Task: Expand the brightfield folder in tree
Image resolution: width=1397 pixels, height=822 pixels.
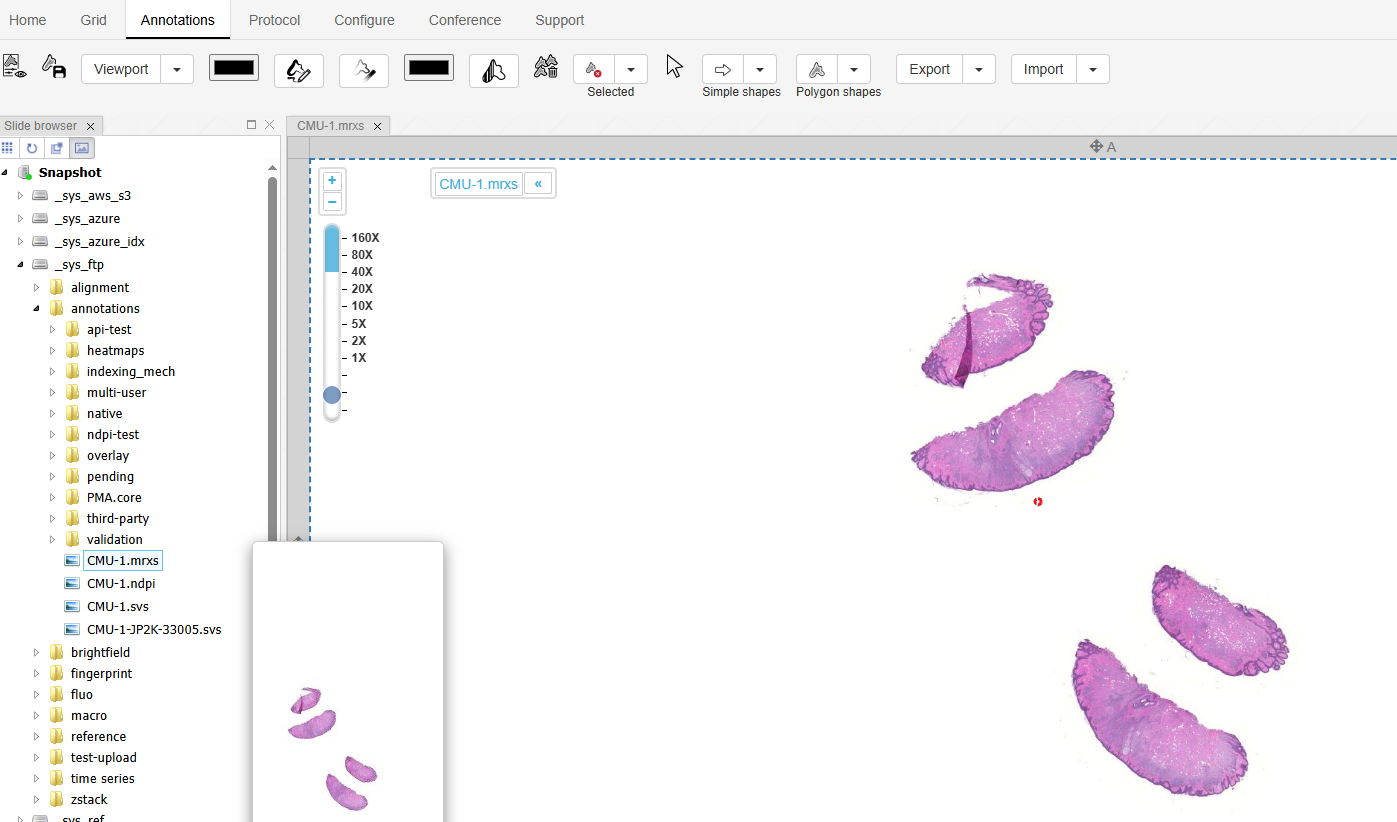Action: click(37, 653)
